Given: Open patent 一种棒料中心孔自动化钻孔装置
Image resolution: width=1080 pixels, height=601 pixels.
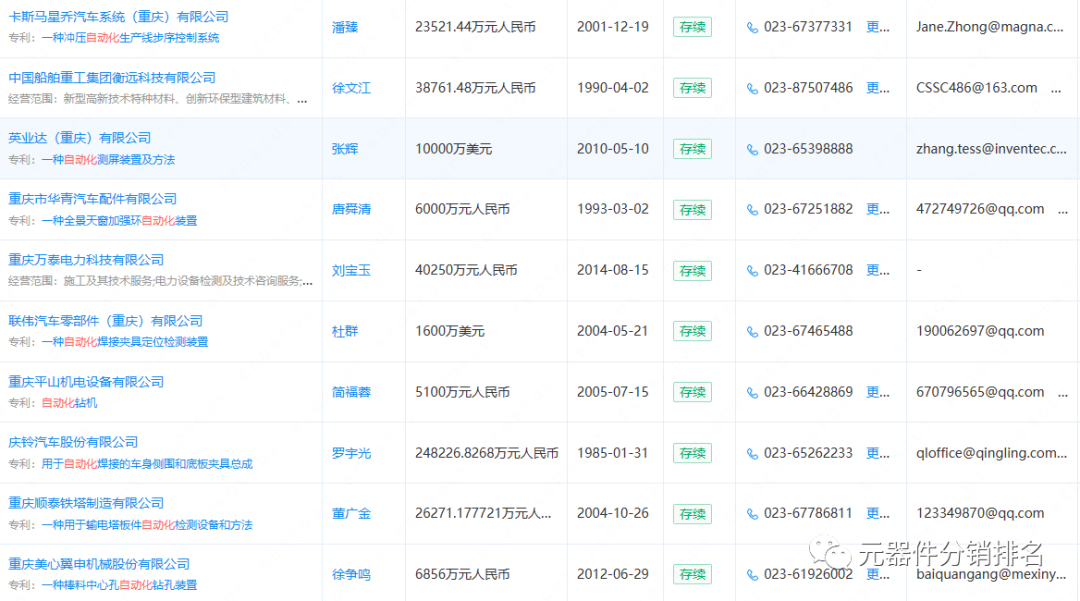Looking at the screenshot, I should pyautogui.click(x=119, y=585).
